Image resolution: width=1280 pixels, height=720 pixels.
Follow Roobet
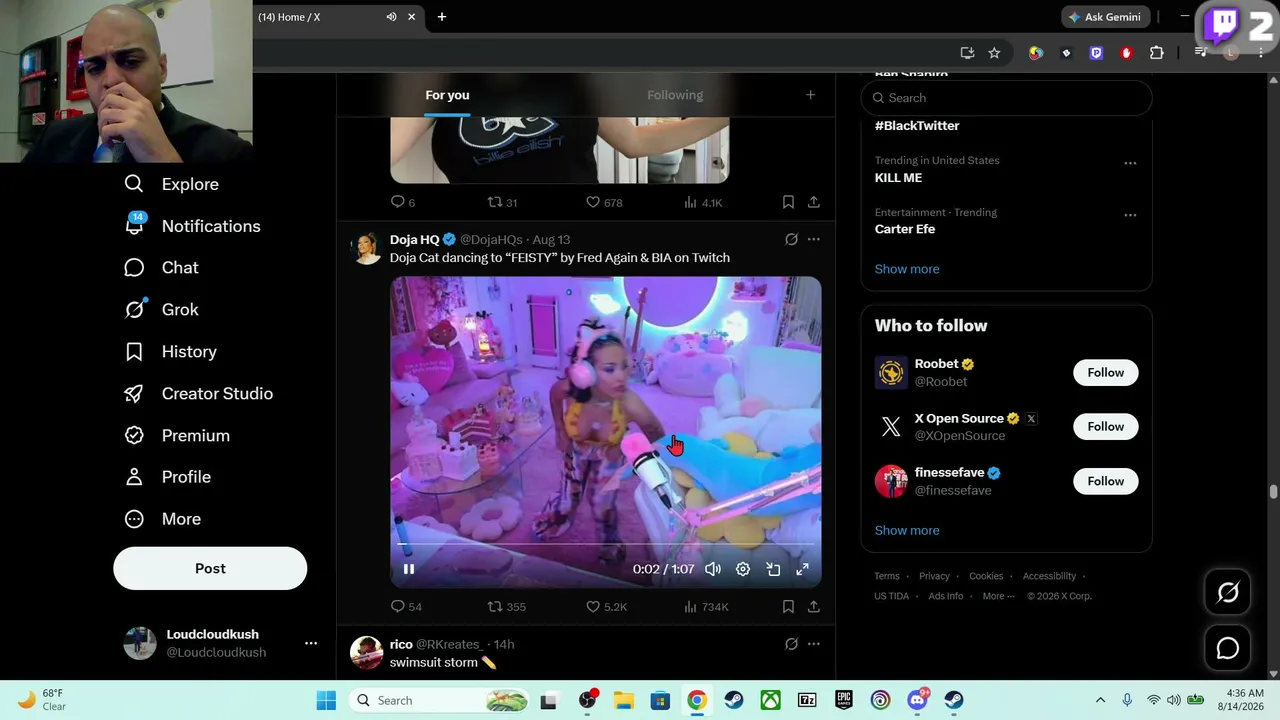point(1106,373)
